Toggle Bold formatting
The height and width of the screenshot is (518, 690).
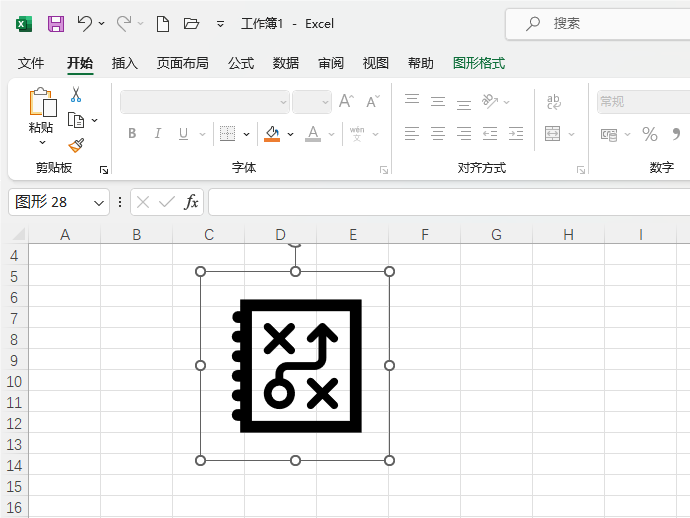click(132, 133)
